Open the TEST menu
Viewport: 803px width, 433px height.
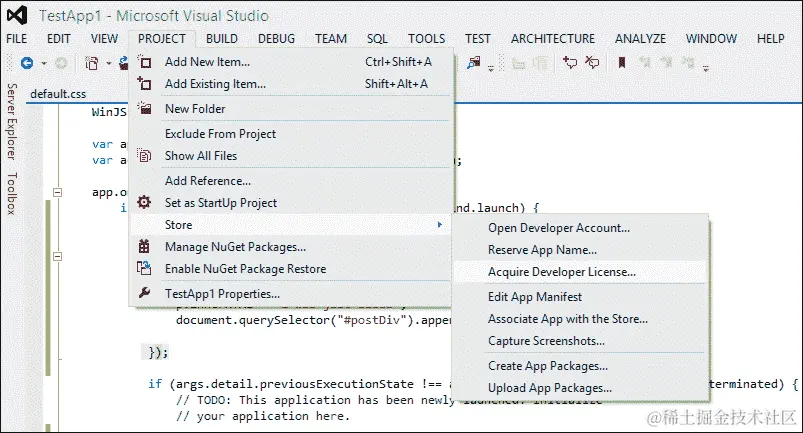pyautogui.click(x=478, y=39)
